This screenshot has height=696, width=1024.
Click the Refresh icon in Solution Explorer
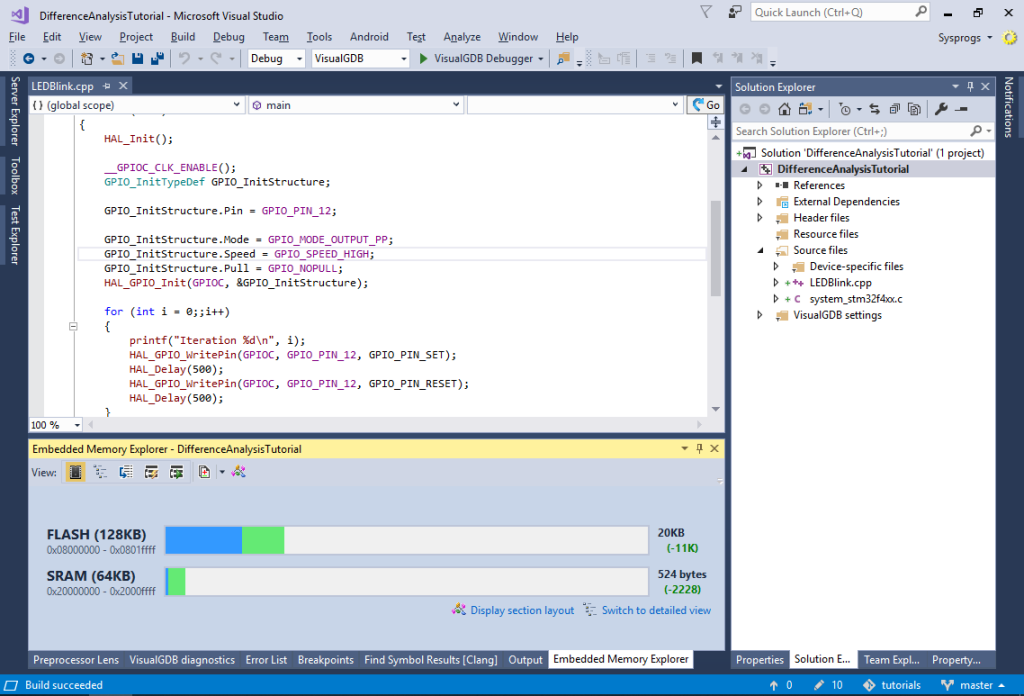coord(874,108)
